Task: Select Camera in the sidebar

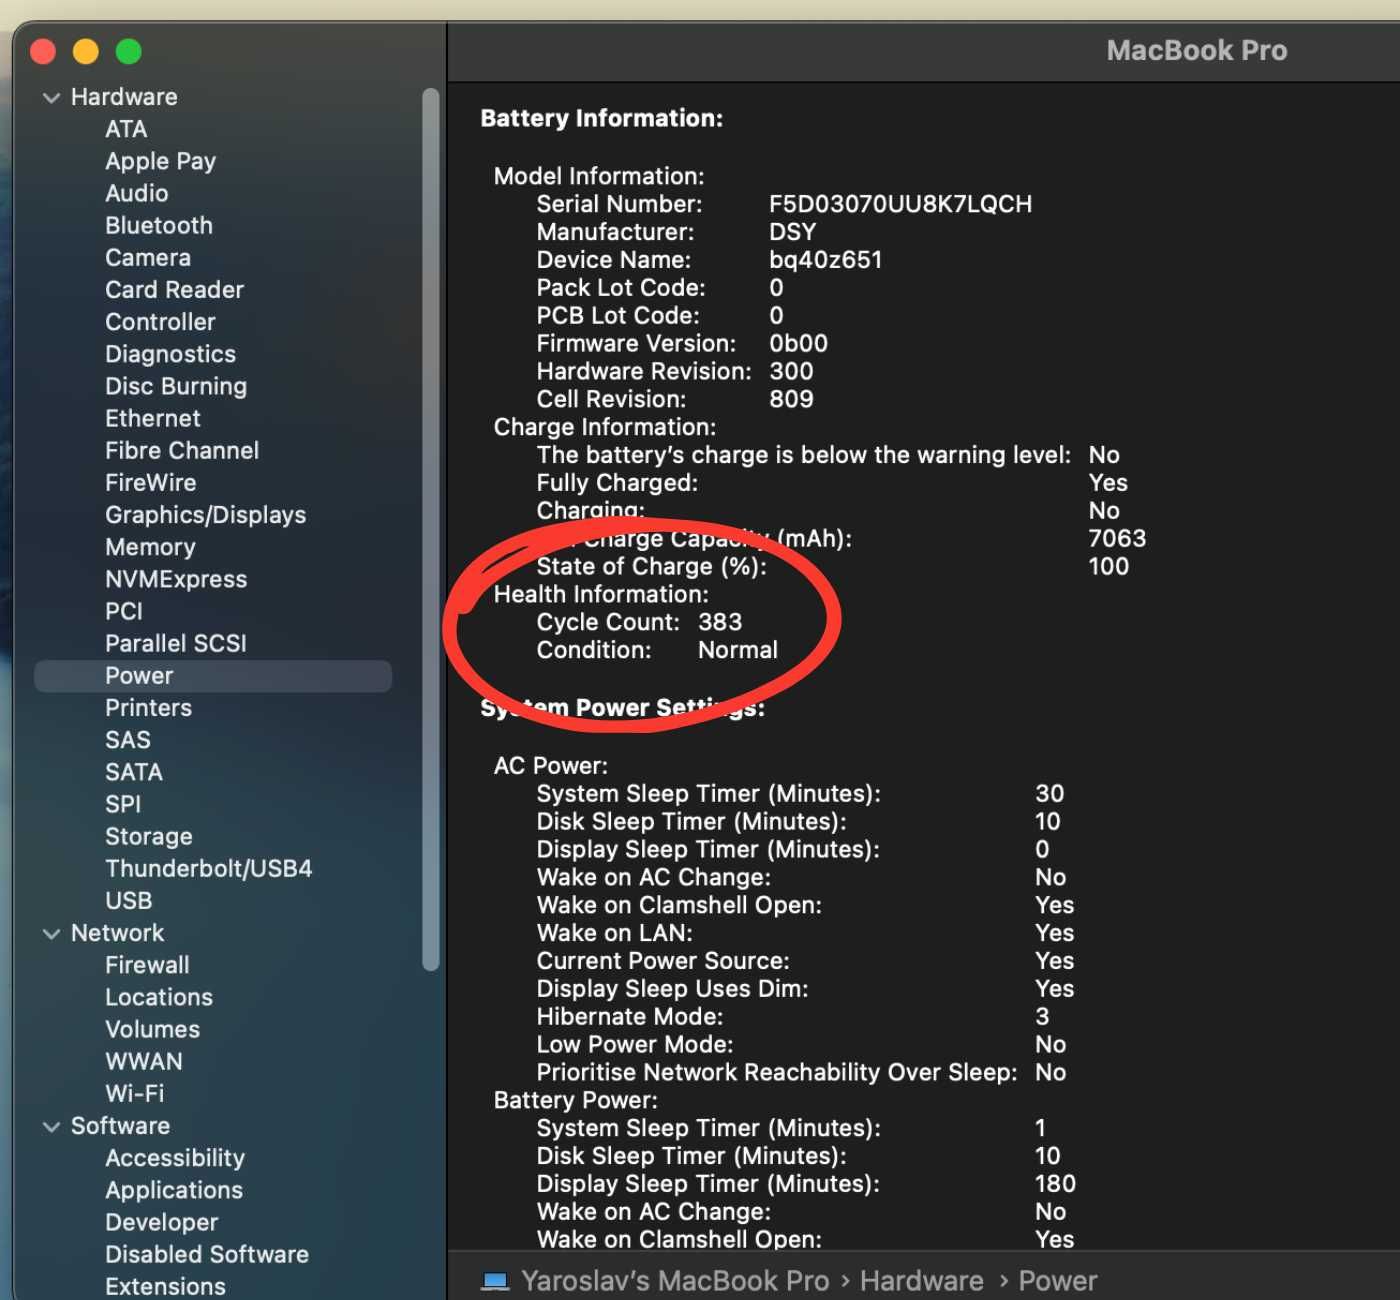Action: tap(148, 257)
